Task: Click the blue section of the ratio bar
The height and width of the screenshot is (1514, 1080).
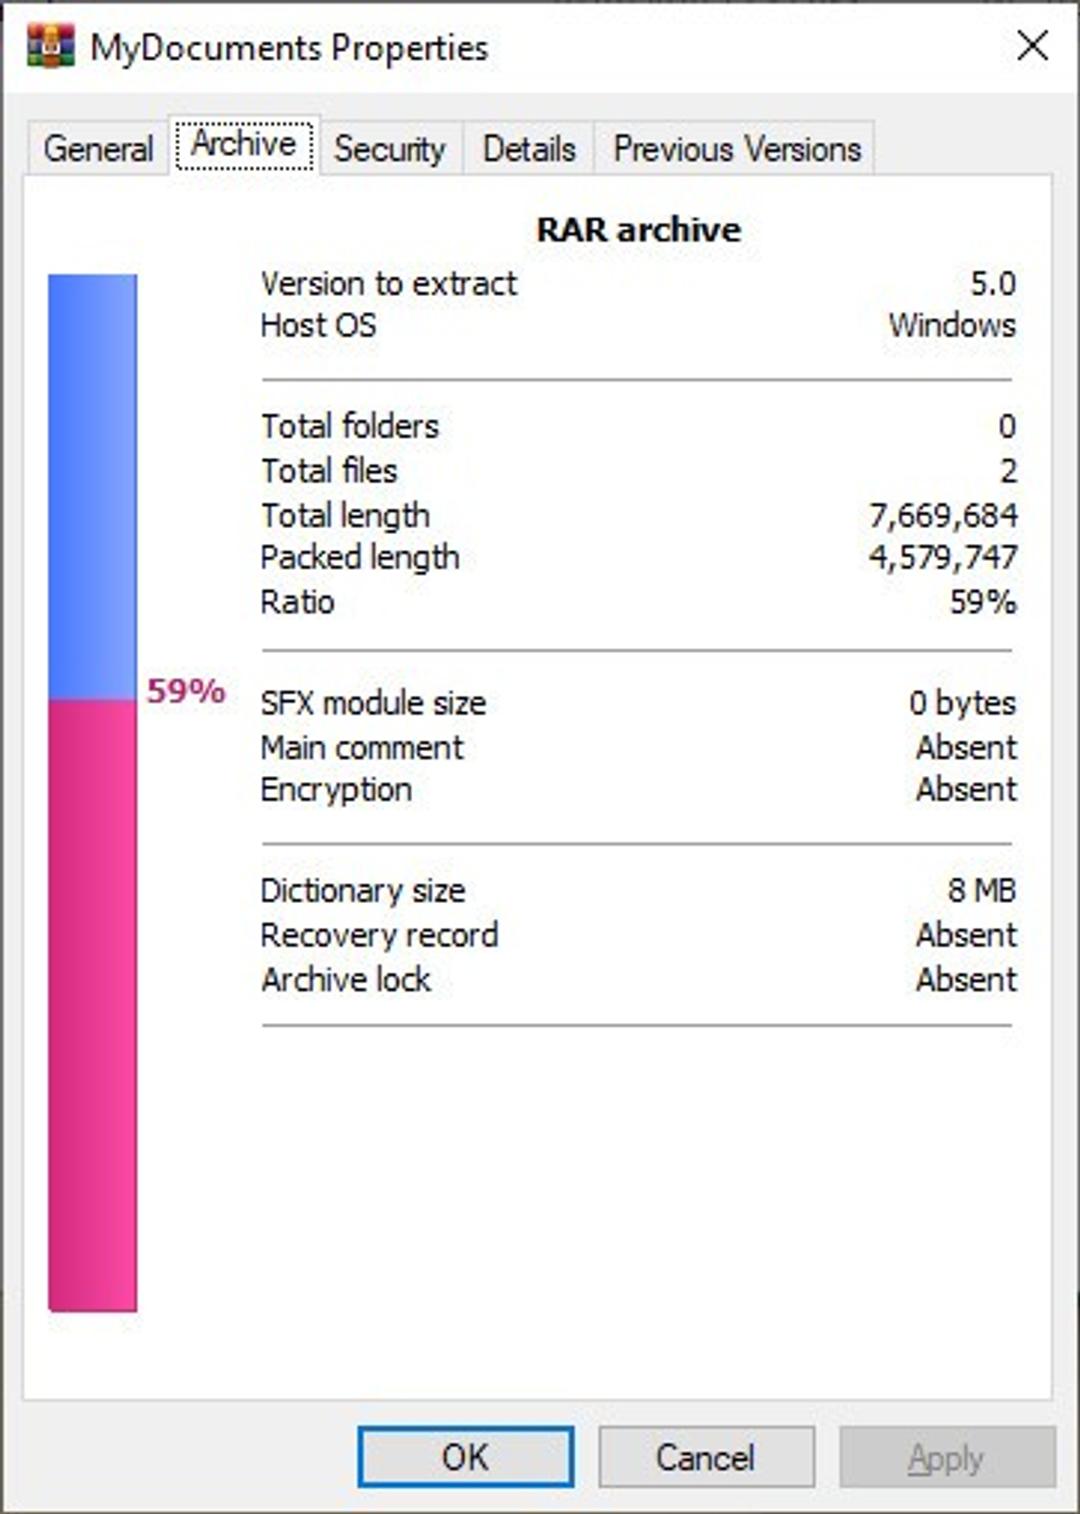Action: [92, 486]
